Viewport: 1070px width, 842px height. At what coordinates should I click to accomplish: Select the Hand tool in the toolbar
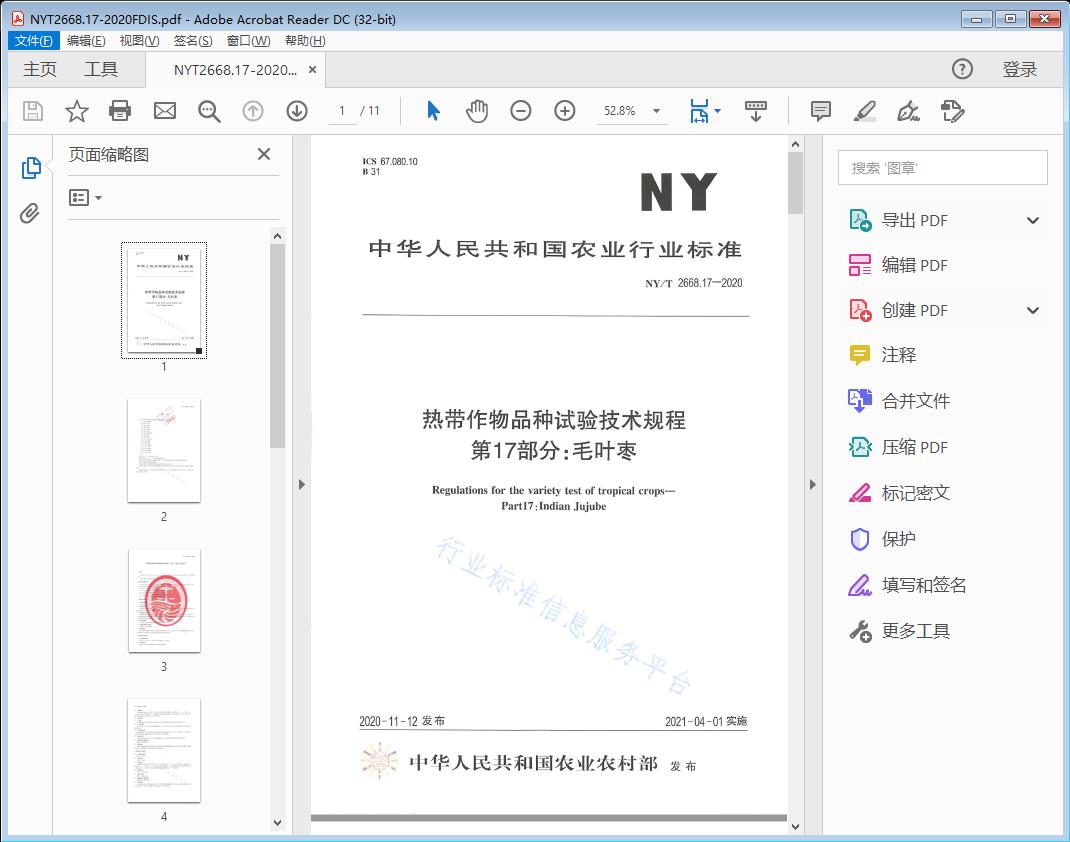point(477,111)
